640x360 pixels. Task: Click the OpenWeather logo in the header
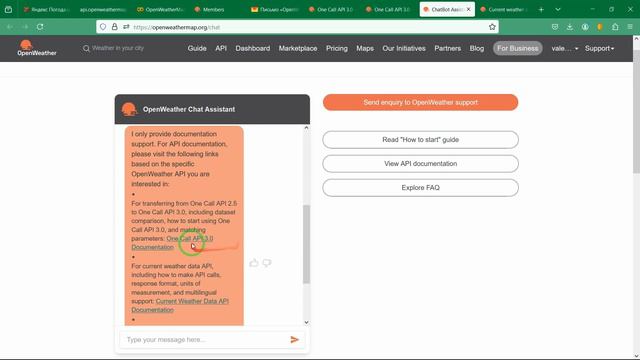(x=36, y=48)
